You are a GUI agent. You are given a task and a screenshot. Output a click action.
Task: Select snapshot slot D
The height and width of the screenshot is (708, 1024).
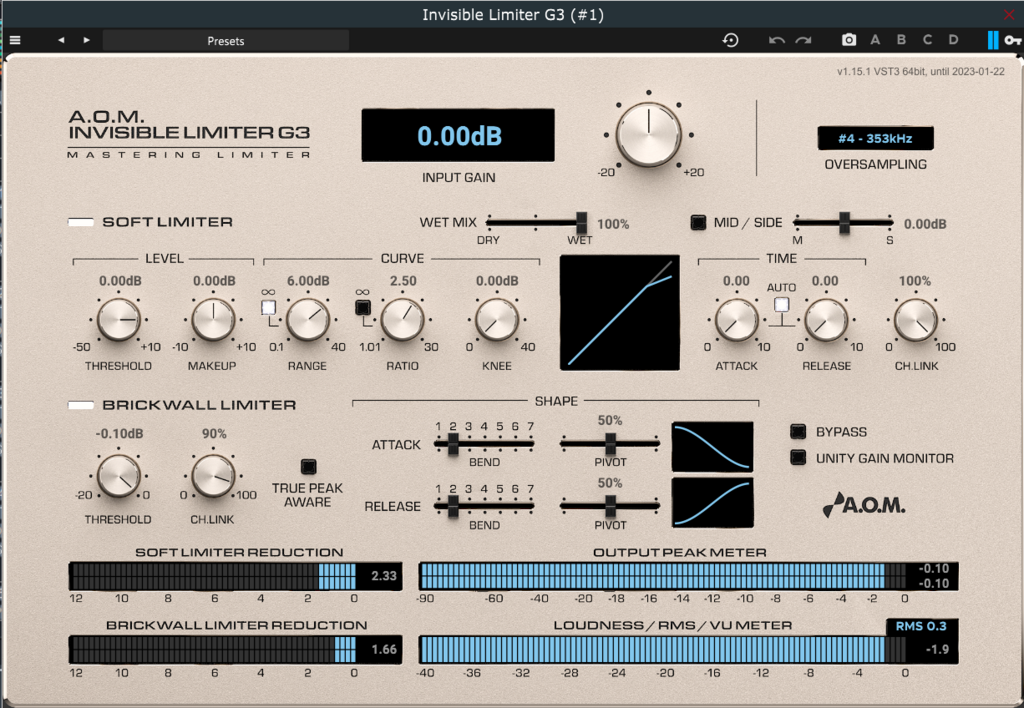coord(953,40)
